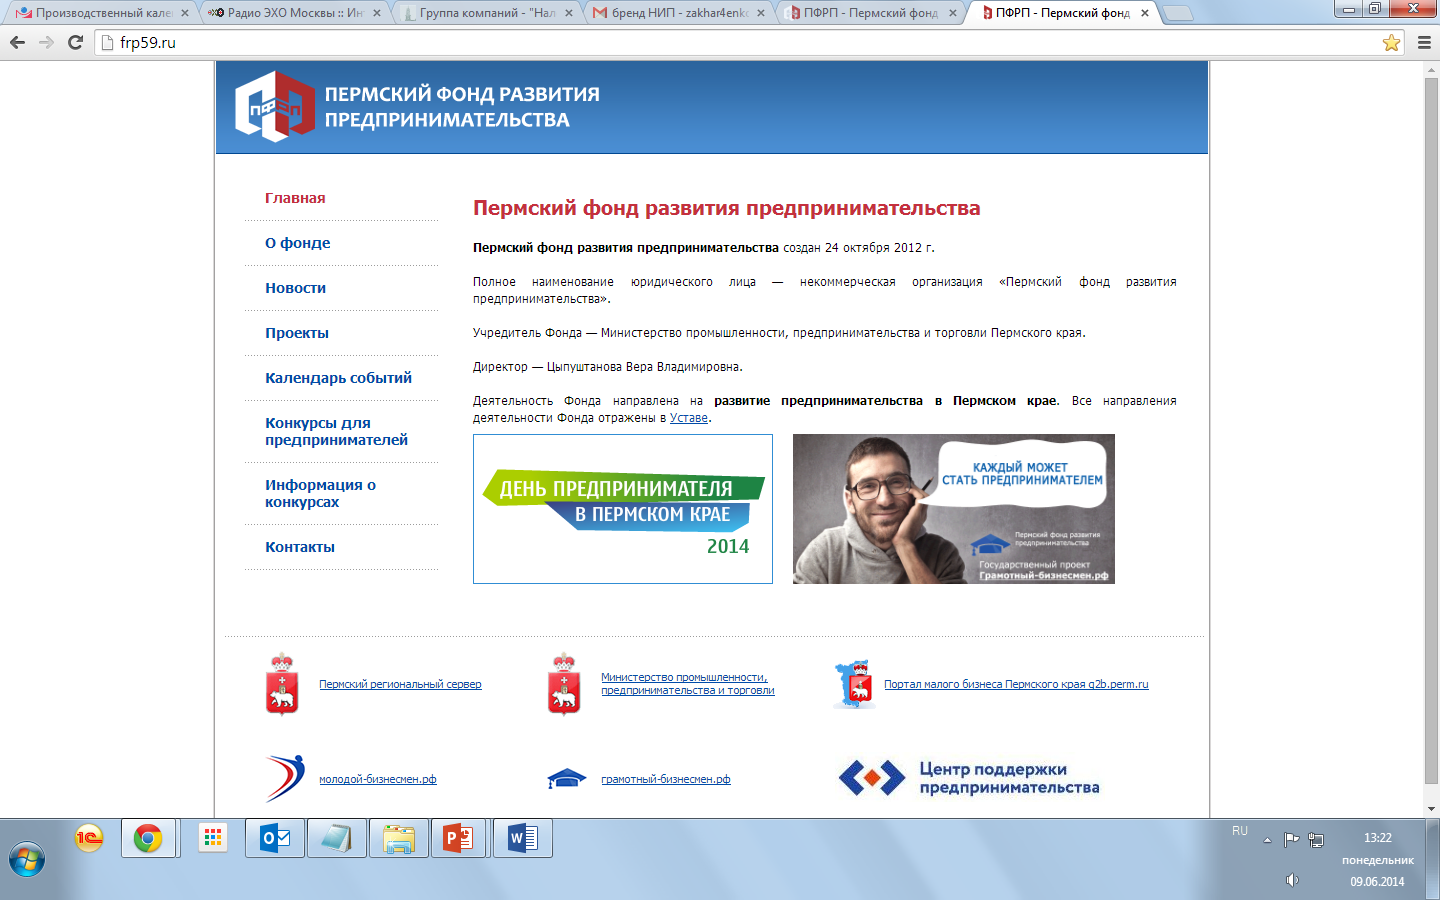This screenshot has width=1440, height=900.
Task: Open the notebook app in the taskbar
Action: [336, 838]
